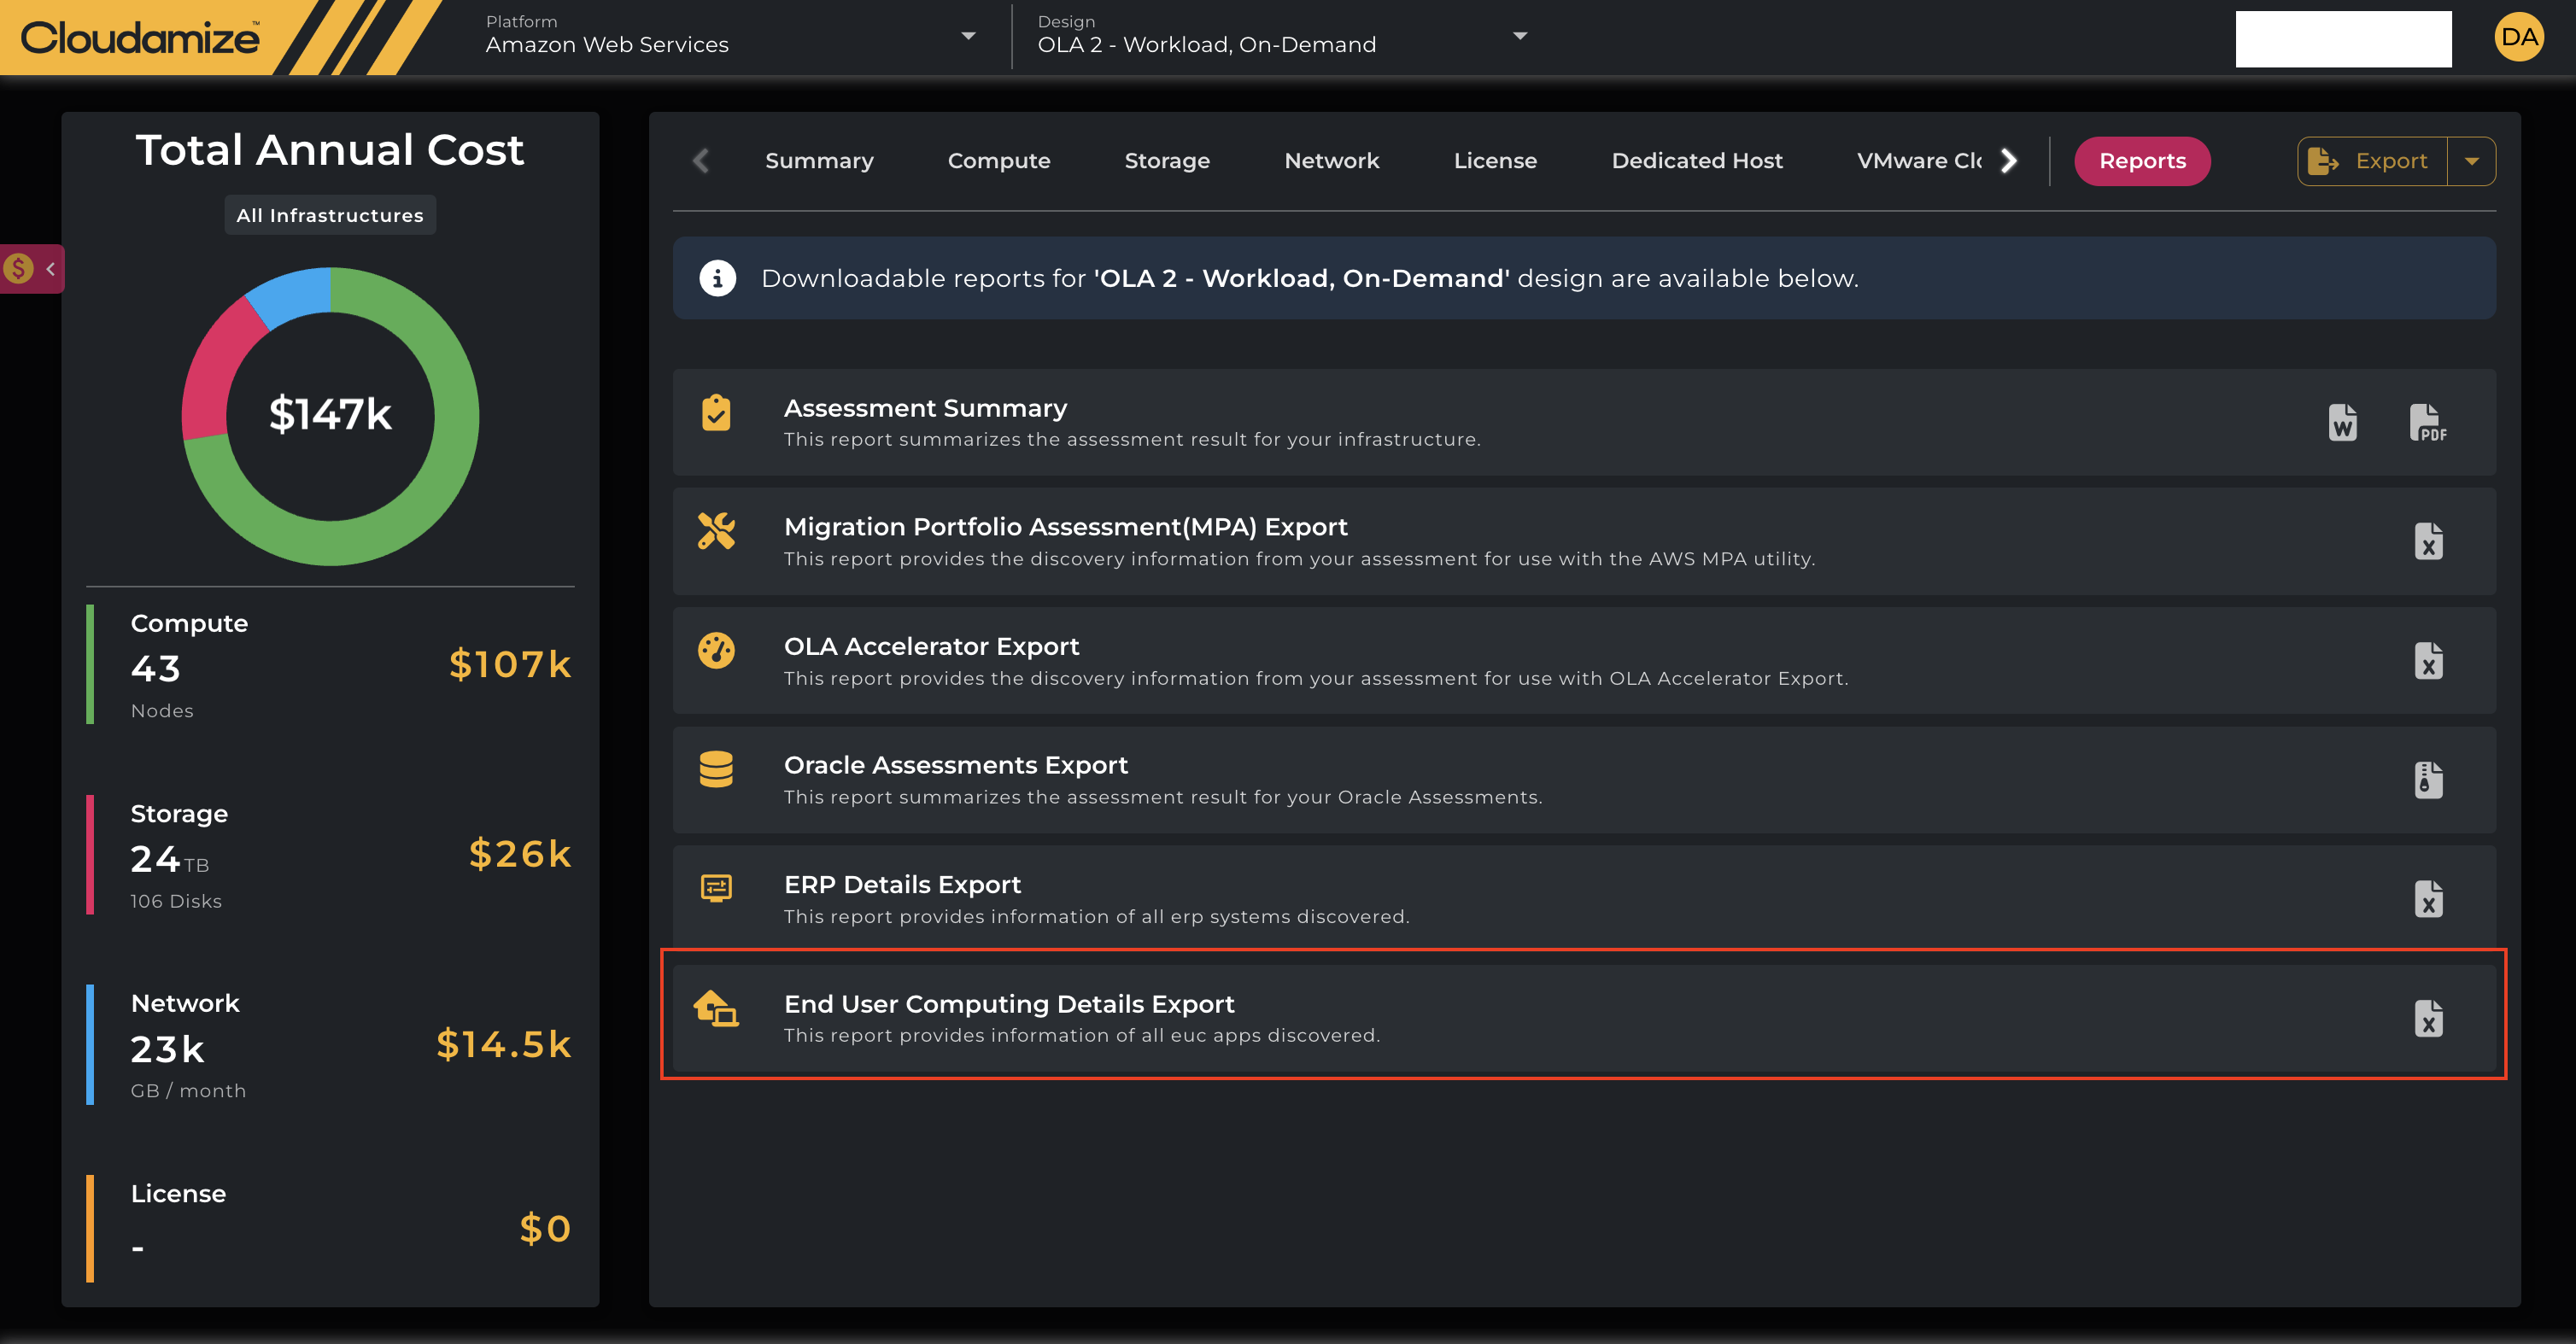
Task: Download Oracle Assessments Export zip file
Action: click(x=2428, y=779)
